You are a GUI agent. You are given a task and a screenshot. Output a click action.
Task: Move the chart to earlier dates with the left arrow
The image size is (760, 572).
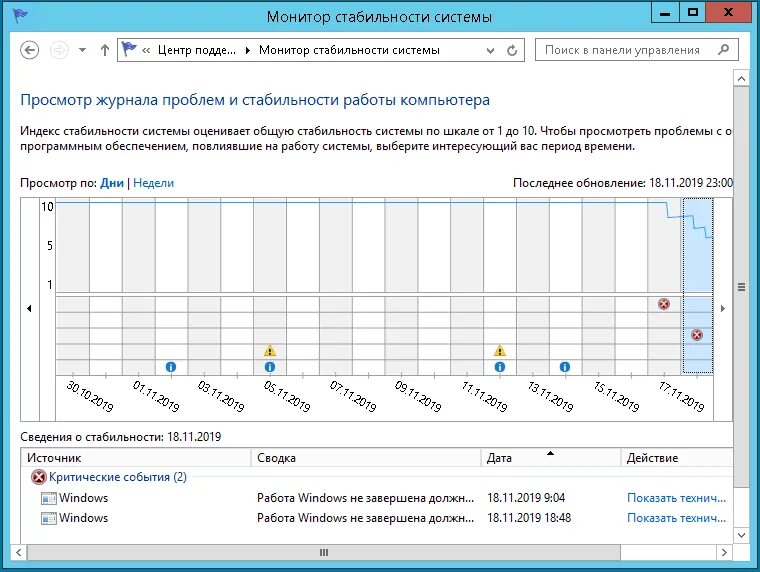[30, 308]
